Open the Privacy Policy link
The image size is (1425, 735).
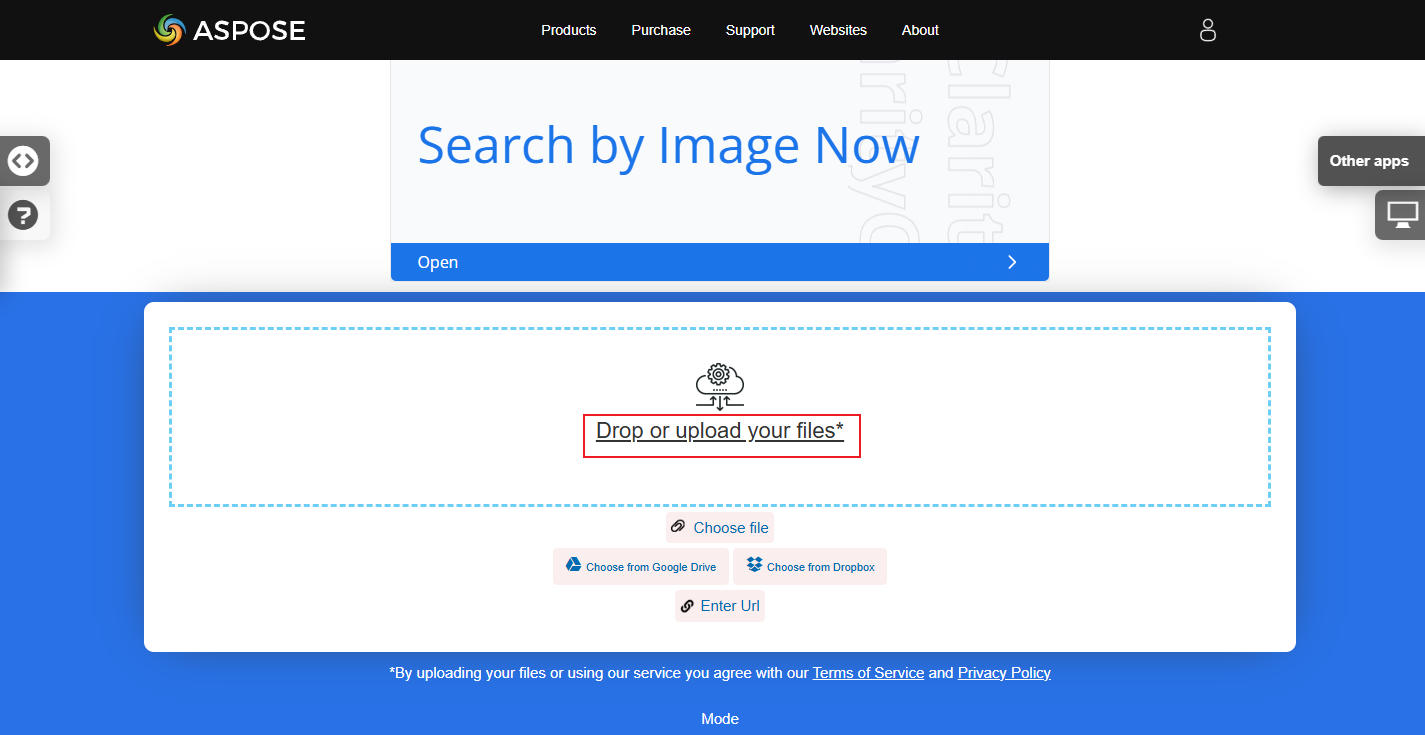[x=1004, y=672]
